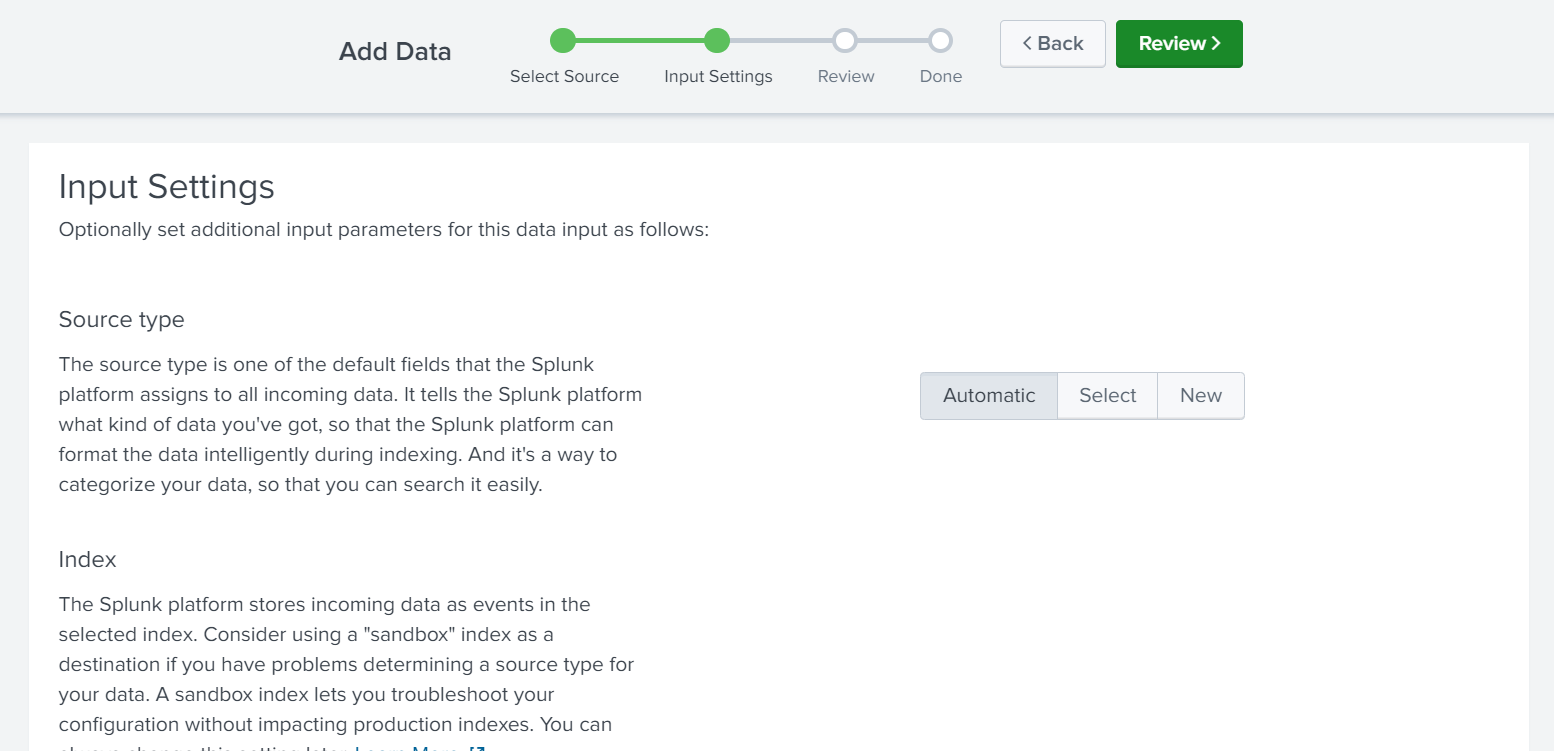Choose the Select source type option
Image resolution: width=1554 pixels, height=751 pixels.
click(1108, 396)
